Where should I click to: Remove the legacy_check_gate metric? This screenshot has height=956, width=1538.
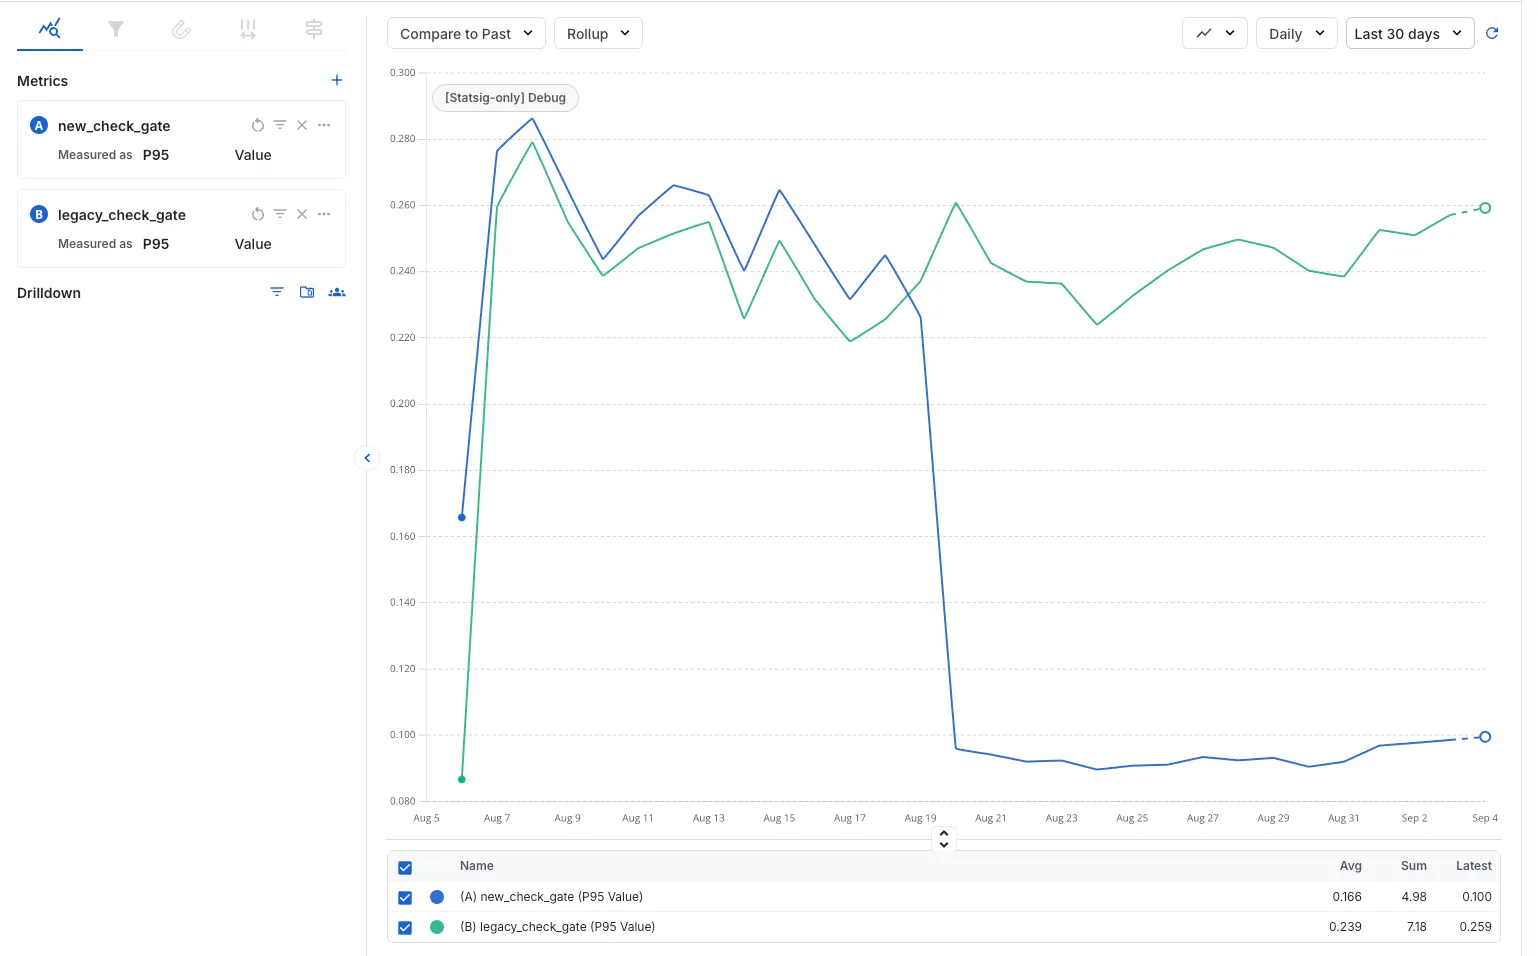[x=302, y=214]
